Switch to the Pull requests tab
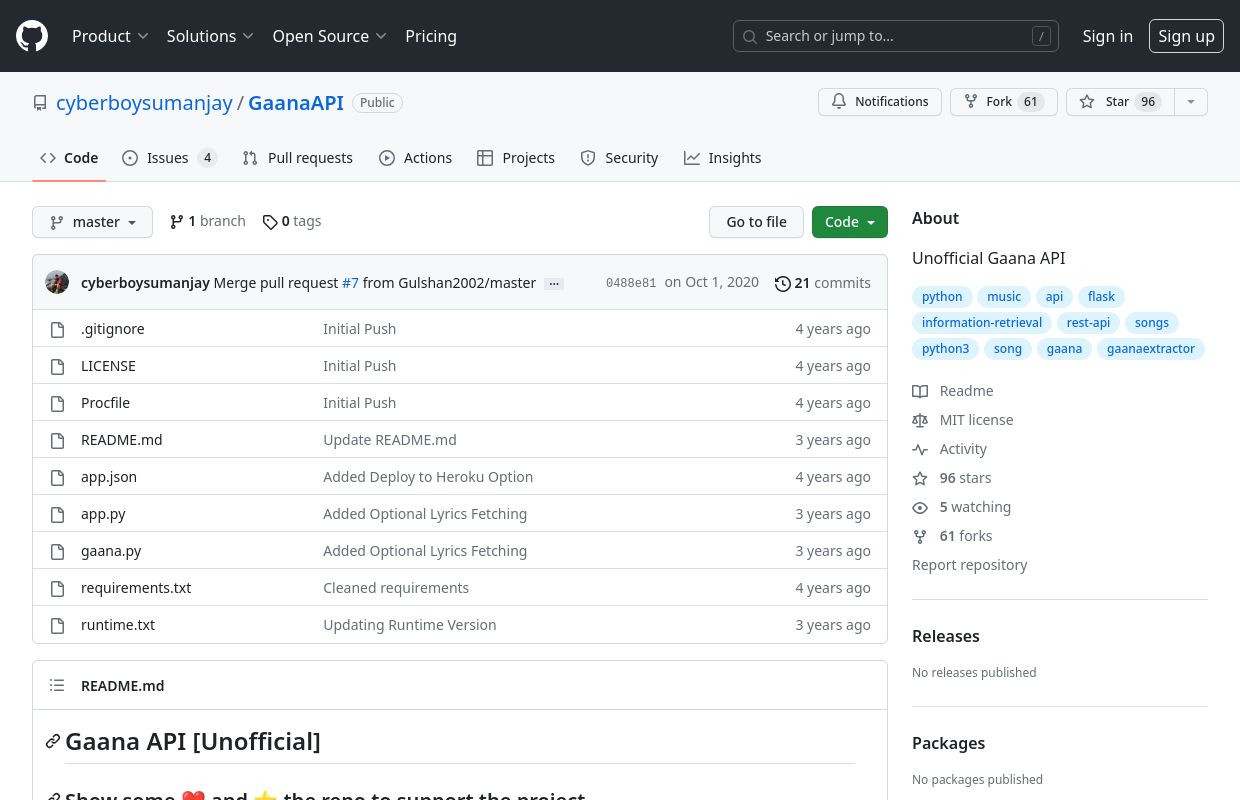1240x800 pixels. [298, 158]
